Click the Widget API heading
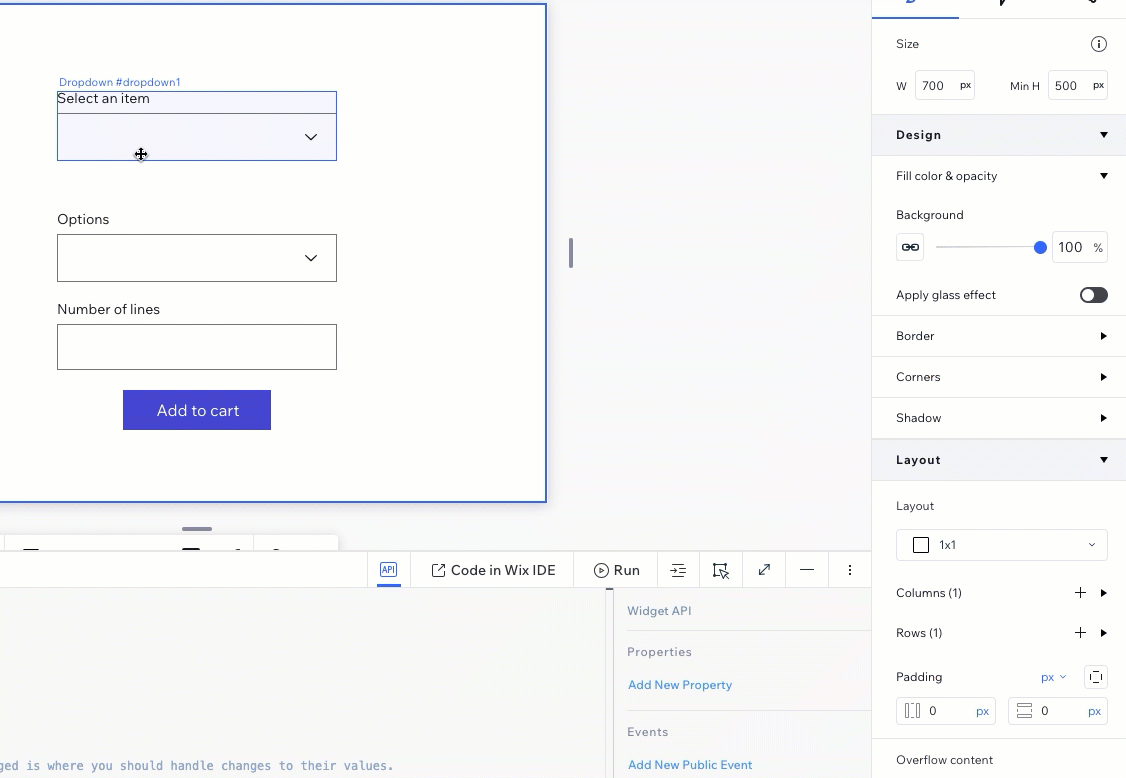 659,611
